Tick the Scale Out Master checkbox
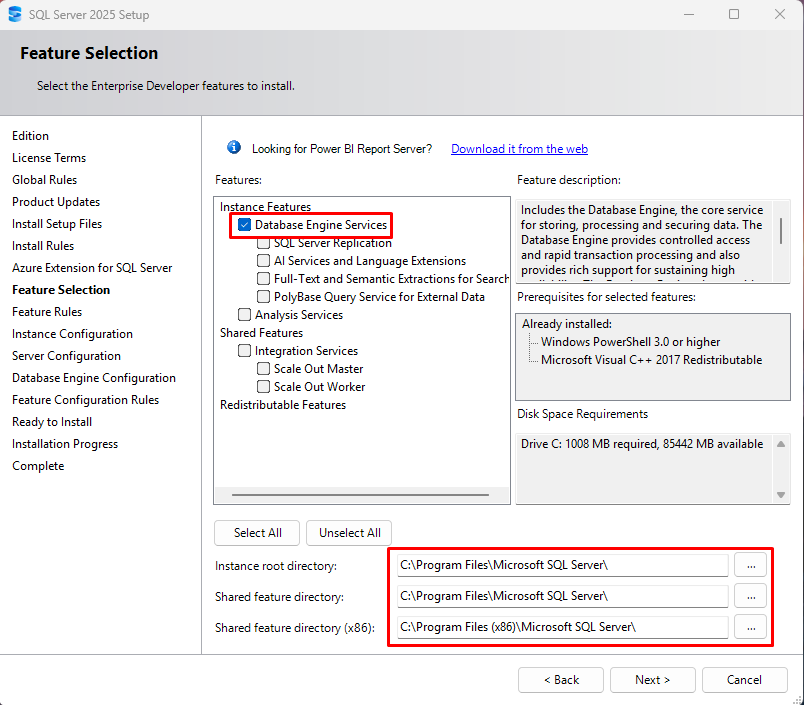This screenshot has height=705, width=804. point(264,369)
